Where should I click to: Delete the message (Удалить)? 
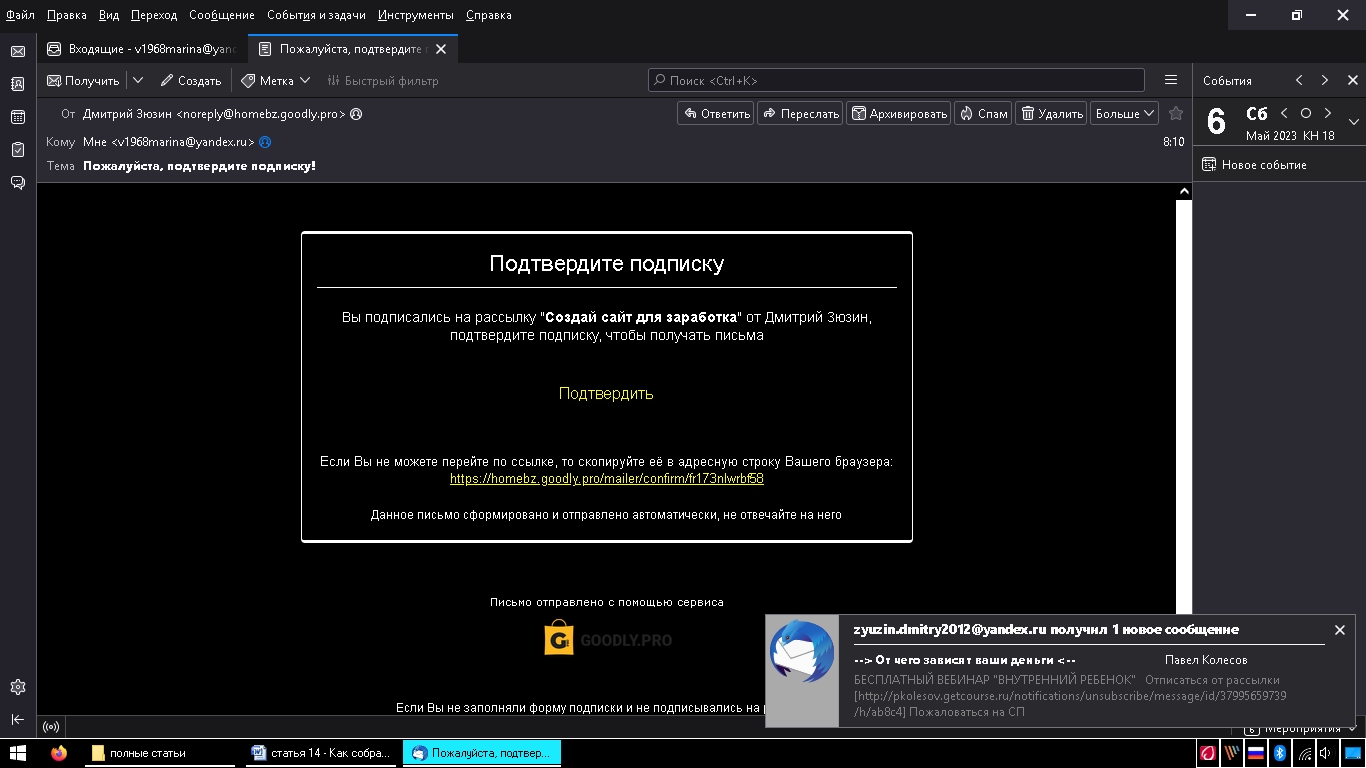[1051, 114]
